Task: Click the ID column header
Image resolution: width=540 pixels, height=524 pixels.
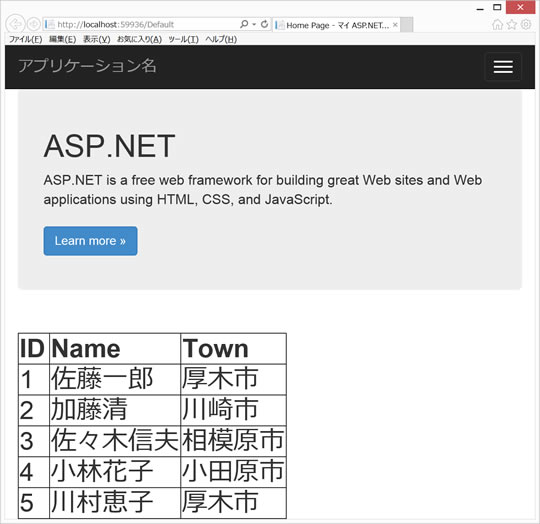Action: click(34, 348)
